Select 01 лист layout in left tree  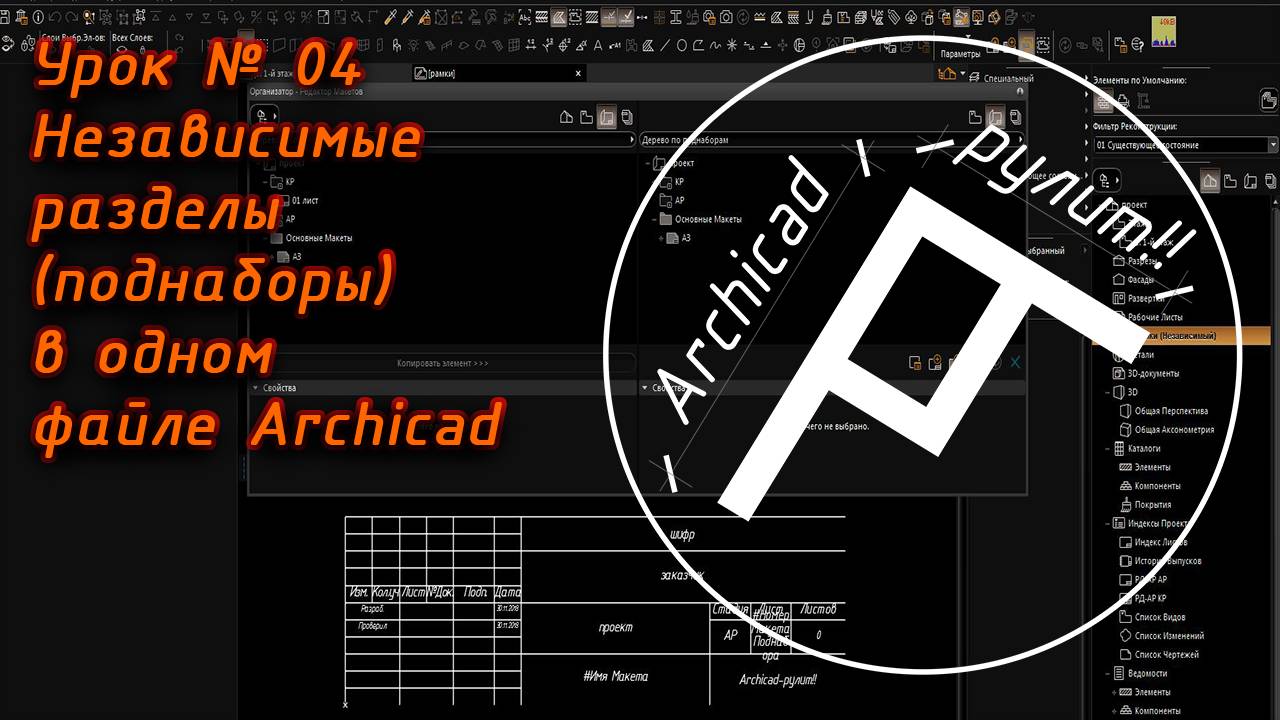pos(307,200)
